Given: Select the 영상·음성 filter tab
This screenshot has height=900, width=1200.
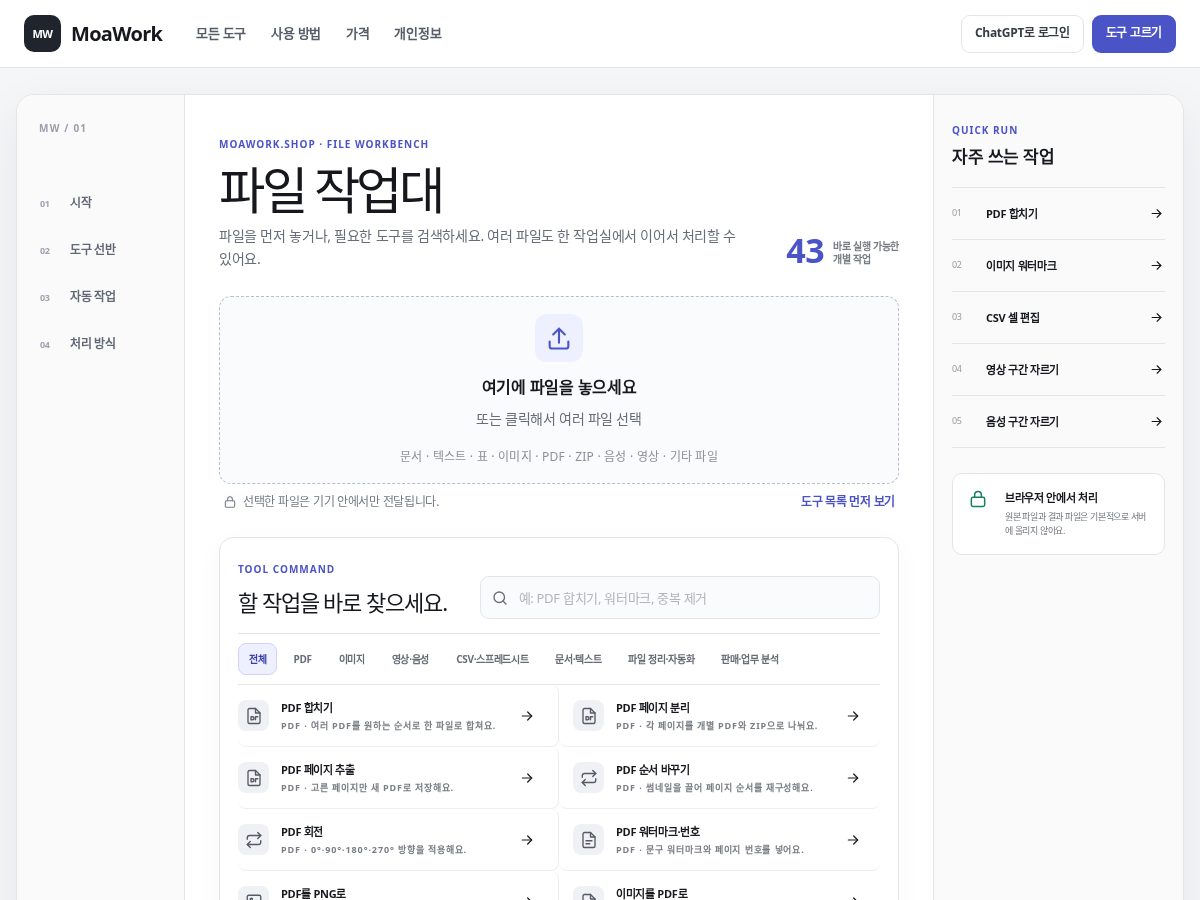Looking at the screenshot, I should (410, 659).
